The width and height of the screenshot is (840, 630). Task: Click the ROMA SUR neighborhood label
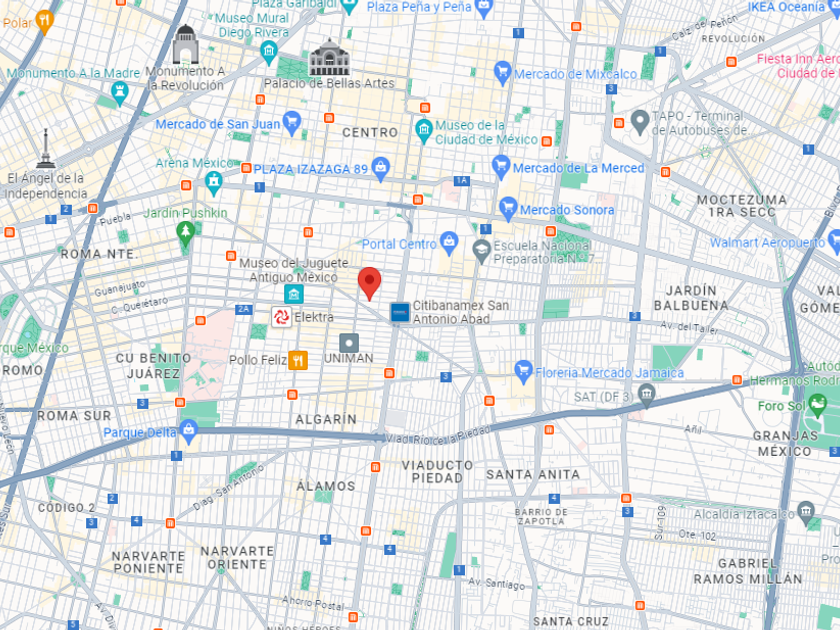point(74,416)
